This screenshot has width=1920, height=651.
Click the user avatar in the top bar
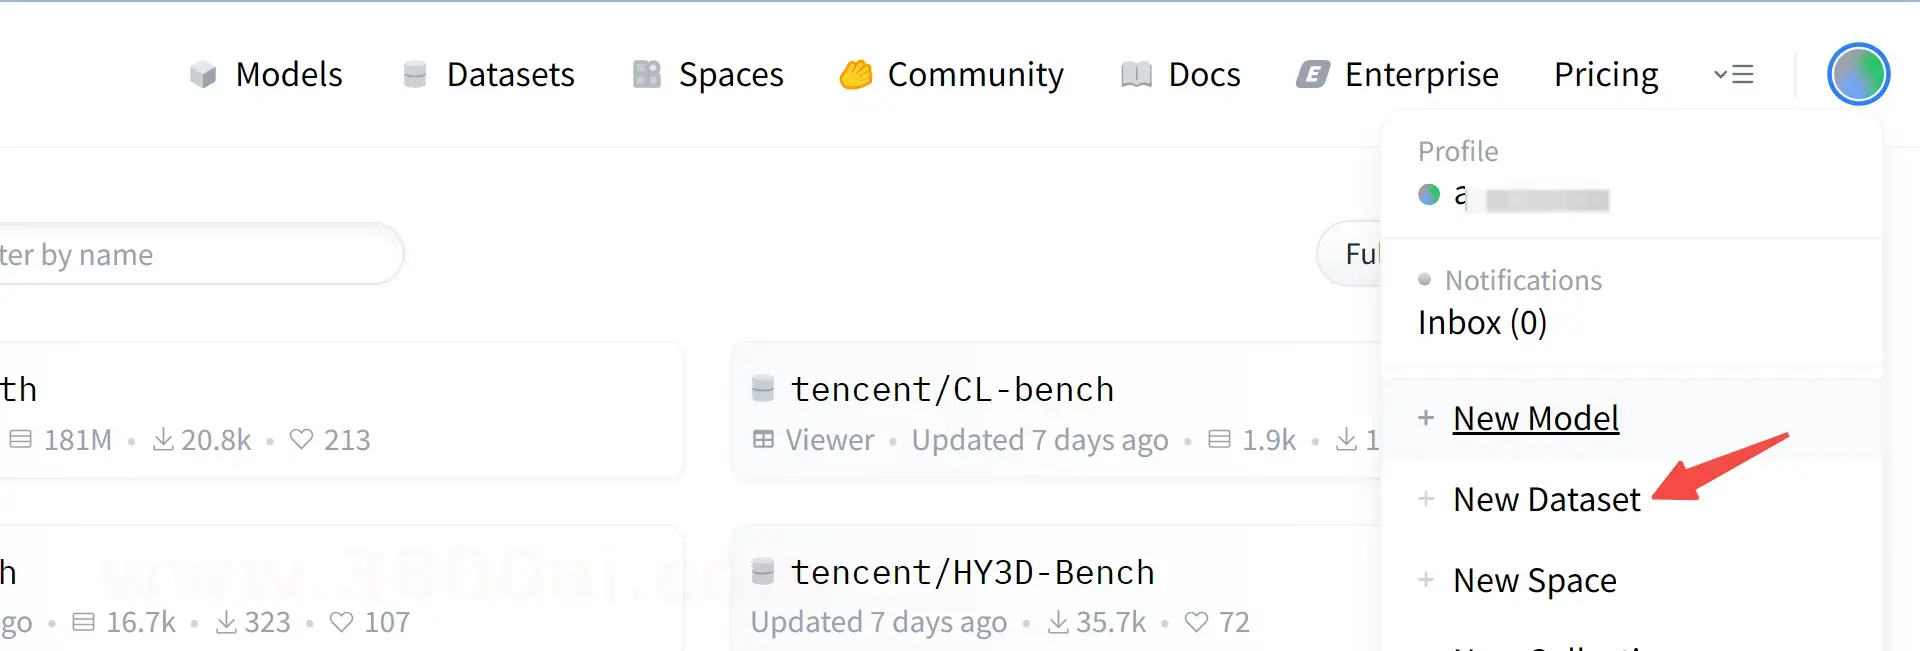click(x=1857, y=74)
